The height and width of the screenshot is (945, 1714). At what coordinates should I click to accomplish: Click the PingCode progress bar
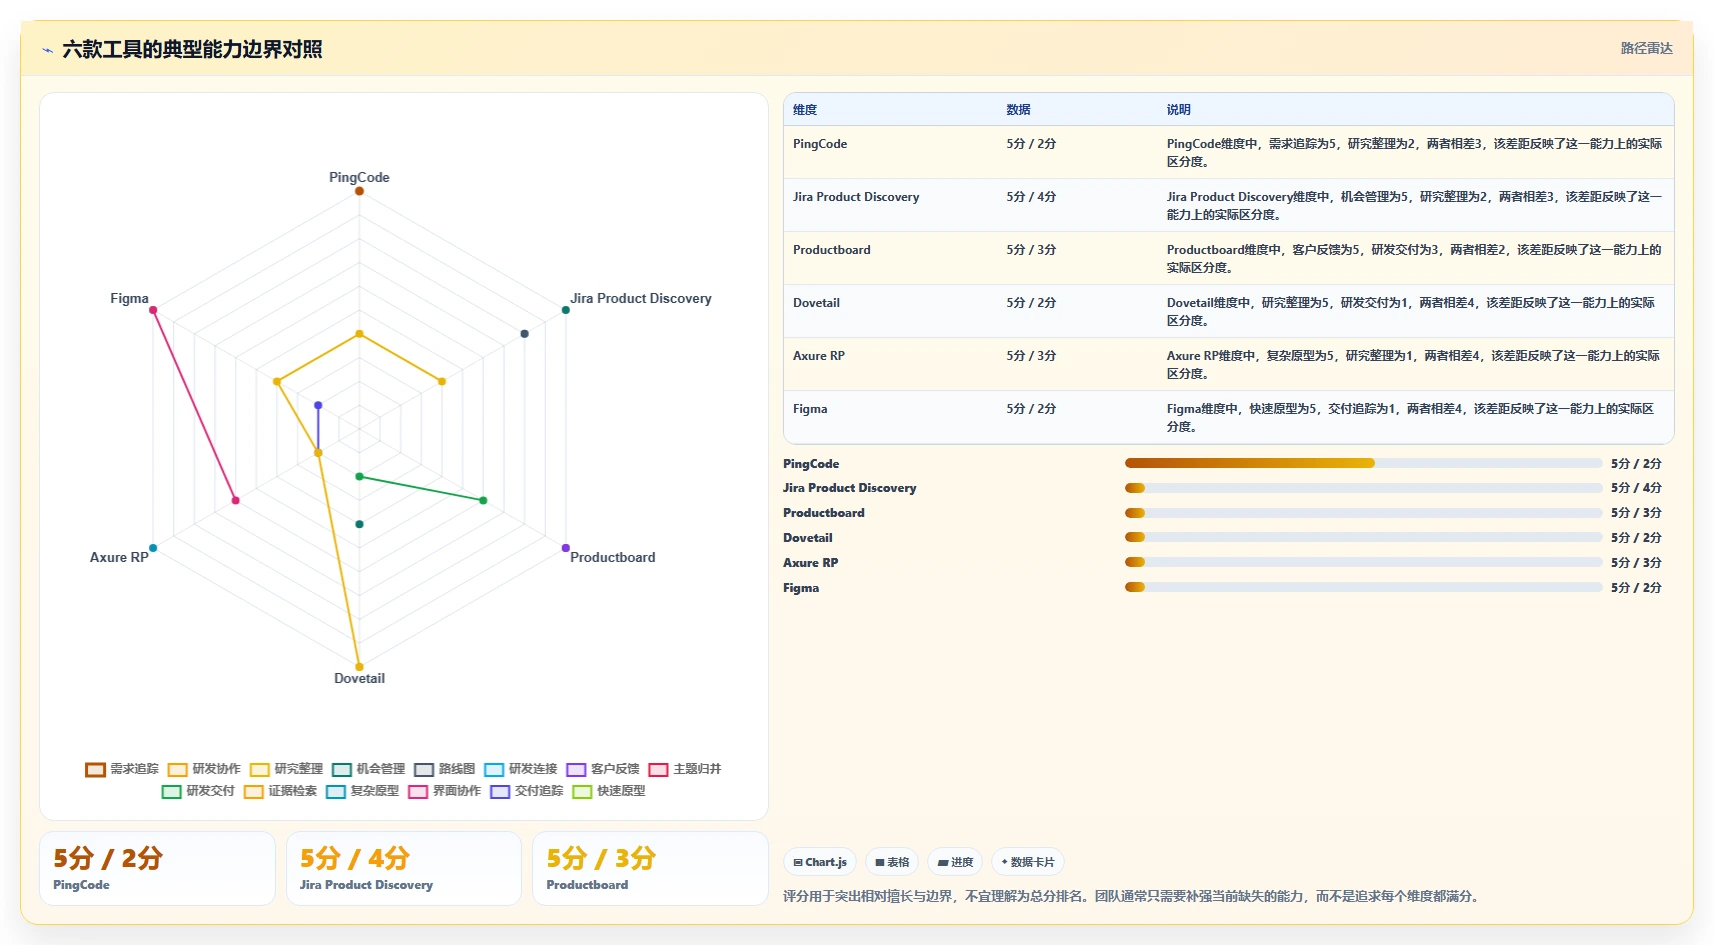(1363, 463)
